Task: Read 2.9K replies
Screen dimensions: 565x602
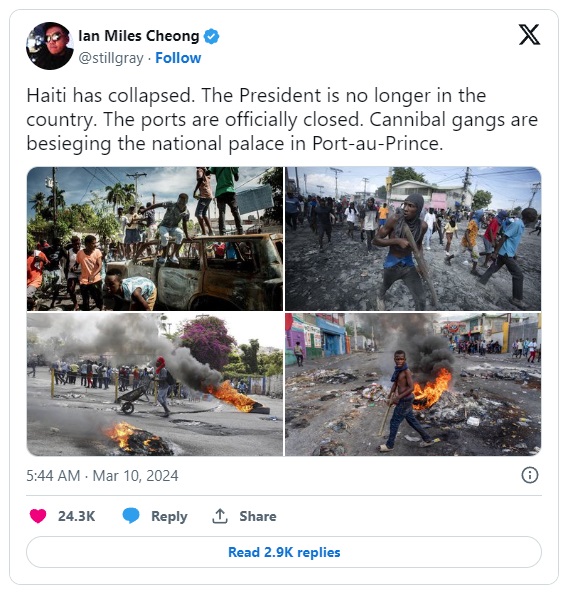Action: [x=284, y=552]
